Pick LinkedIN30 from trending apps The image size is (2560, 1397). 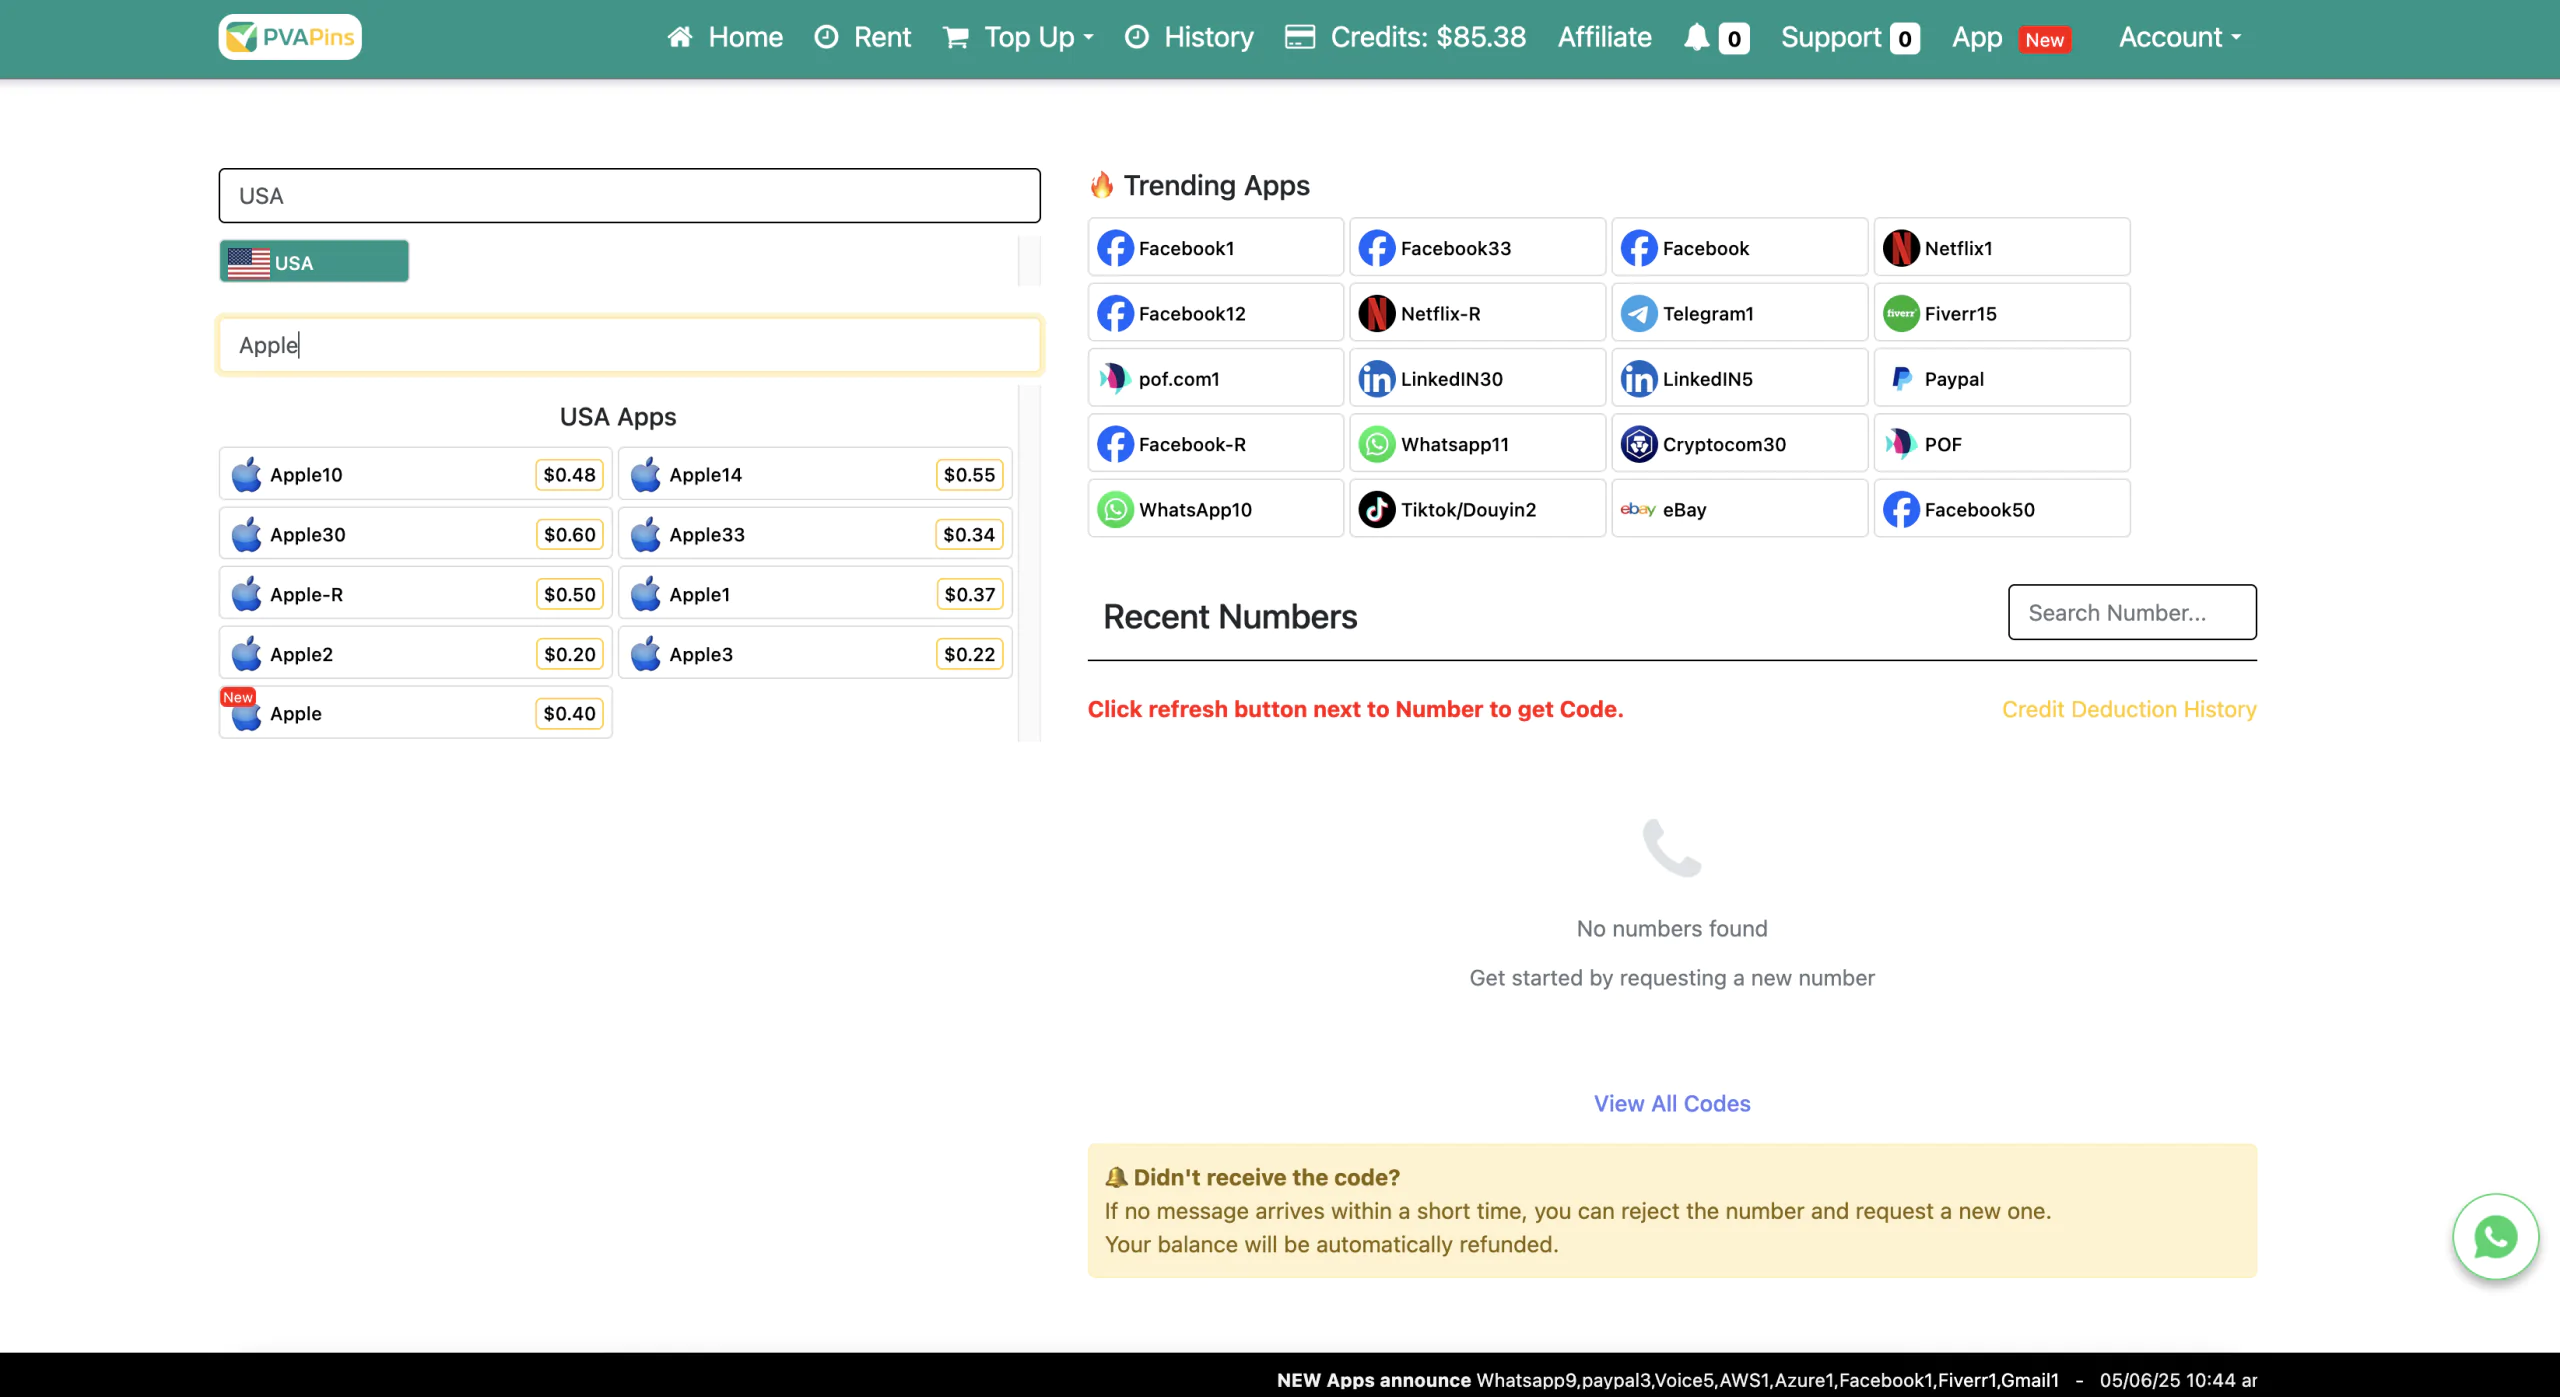[1477, 378]
